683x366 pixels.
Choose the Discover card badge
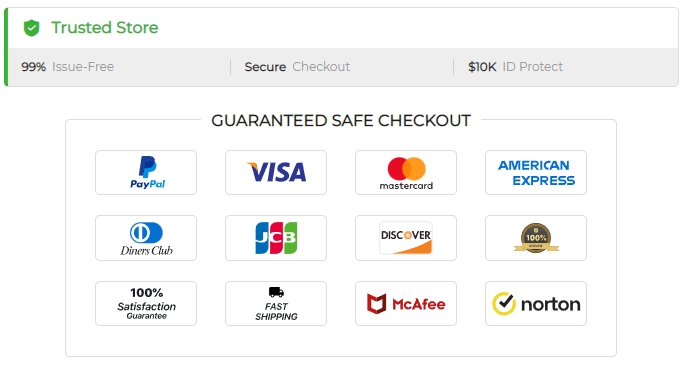pos(406,238)
